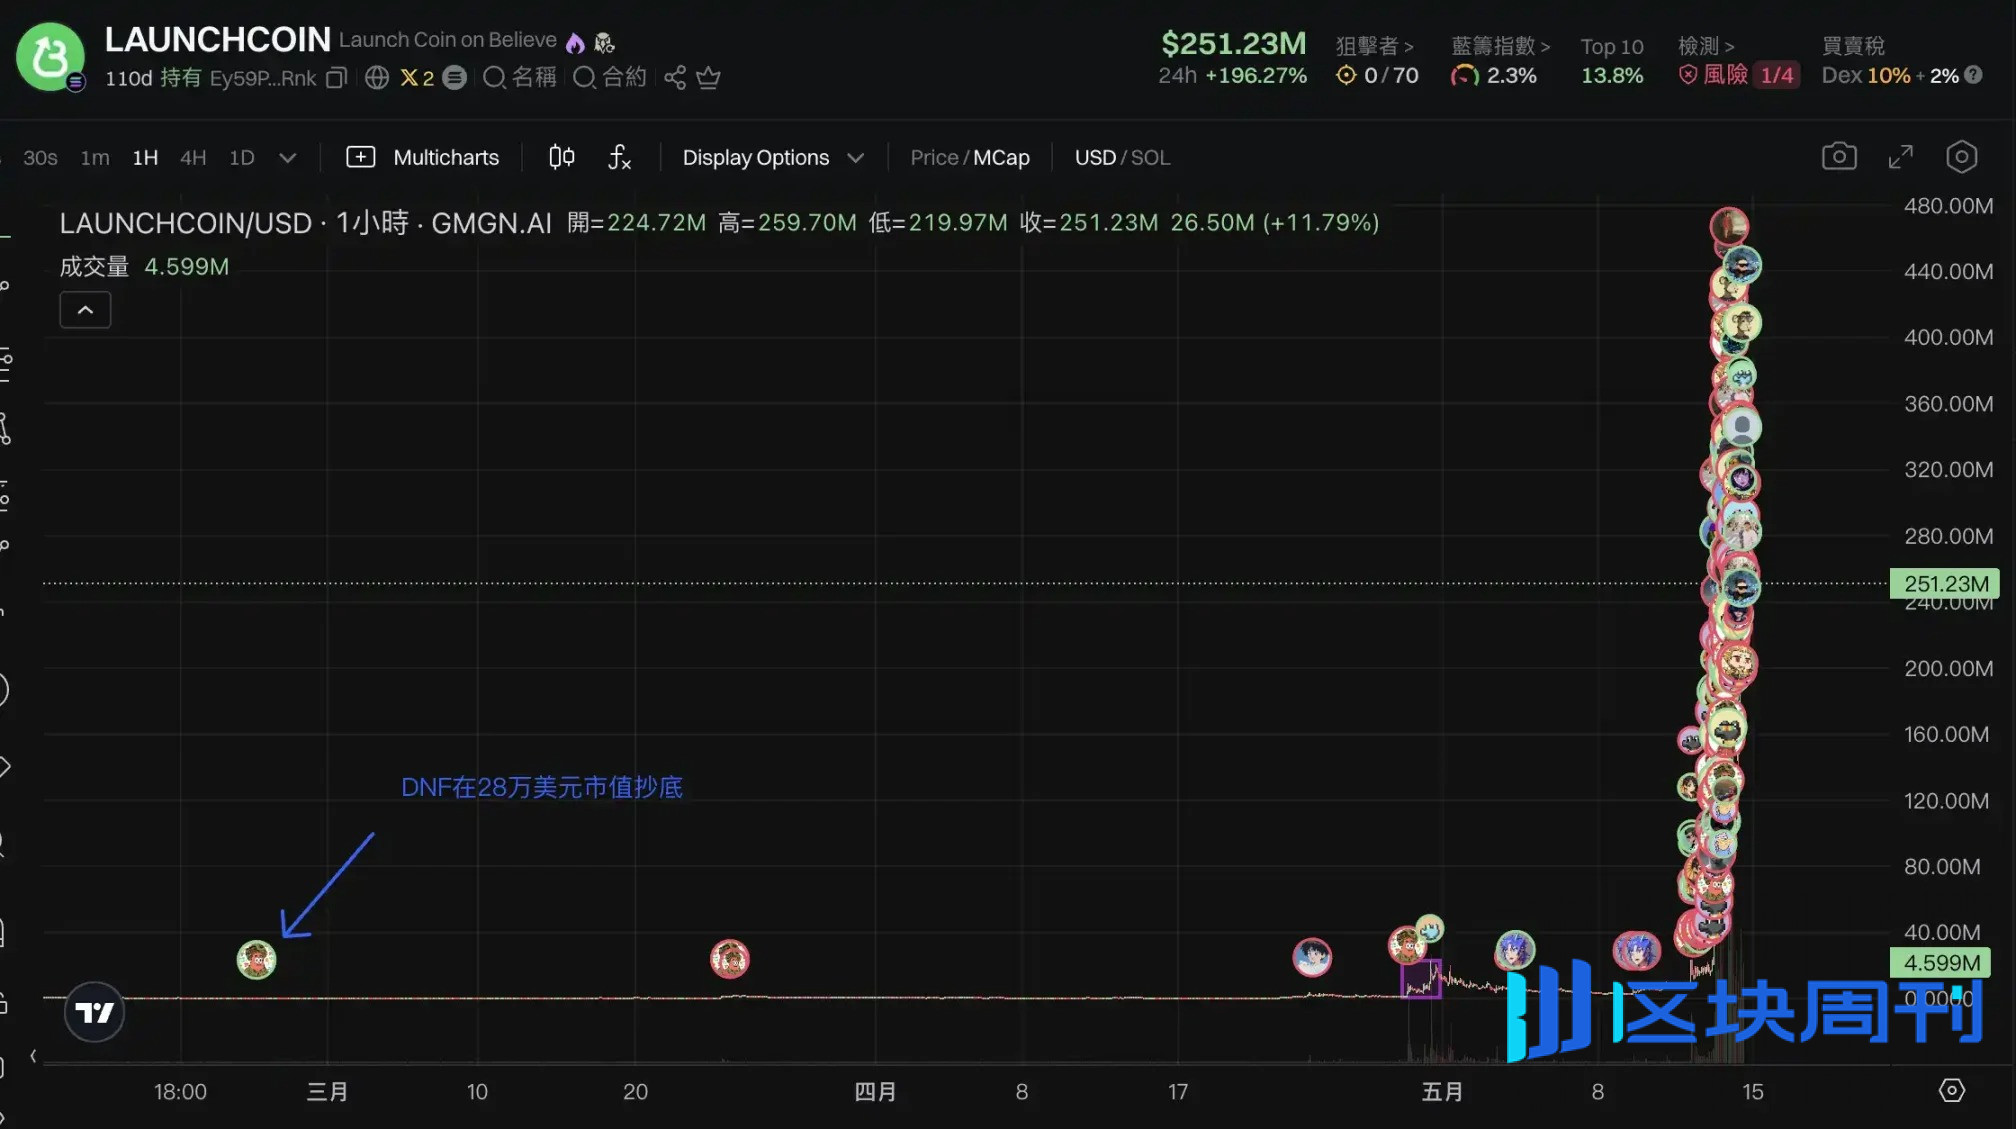Click the Solana round gray icon

[x=455, y=78]
